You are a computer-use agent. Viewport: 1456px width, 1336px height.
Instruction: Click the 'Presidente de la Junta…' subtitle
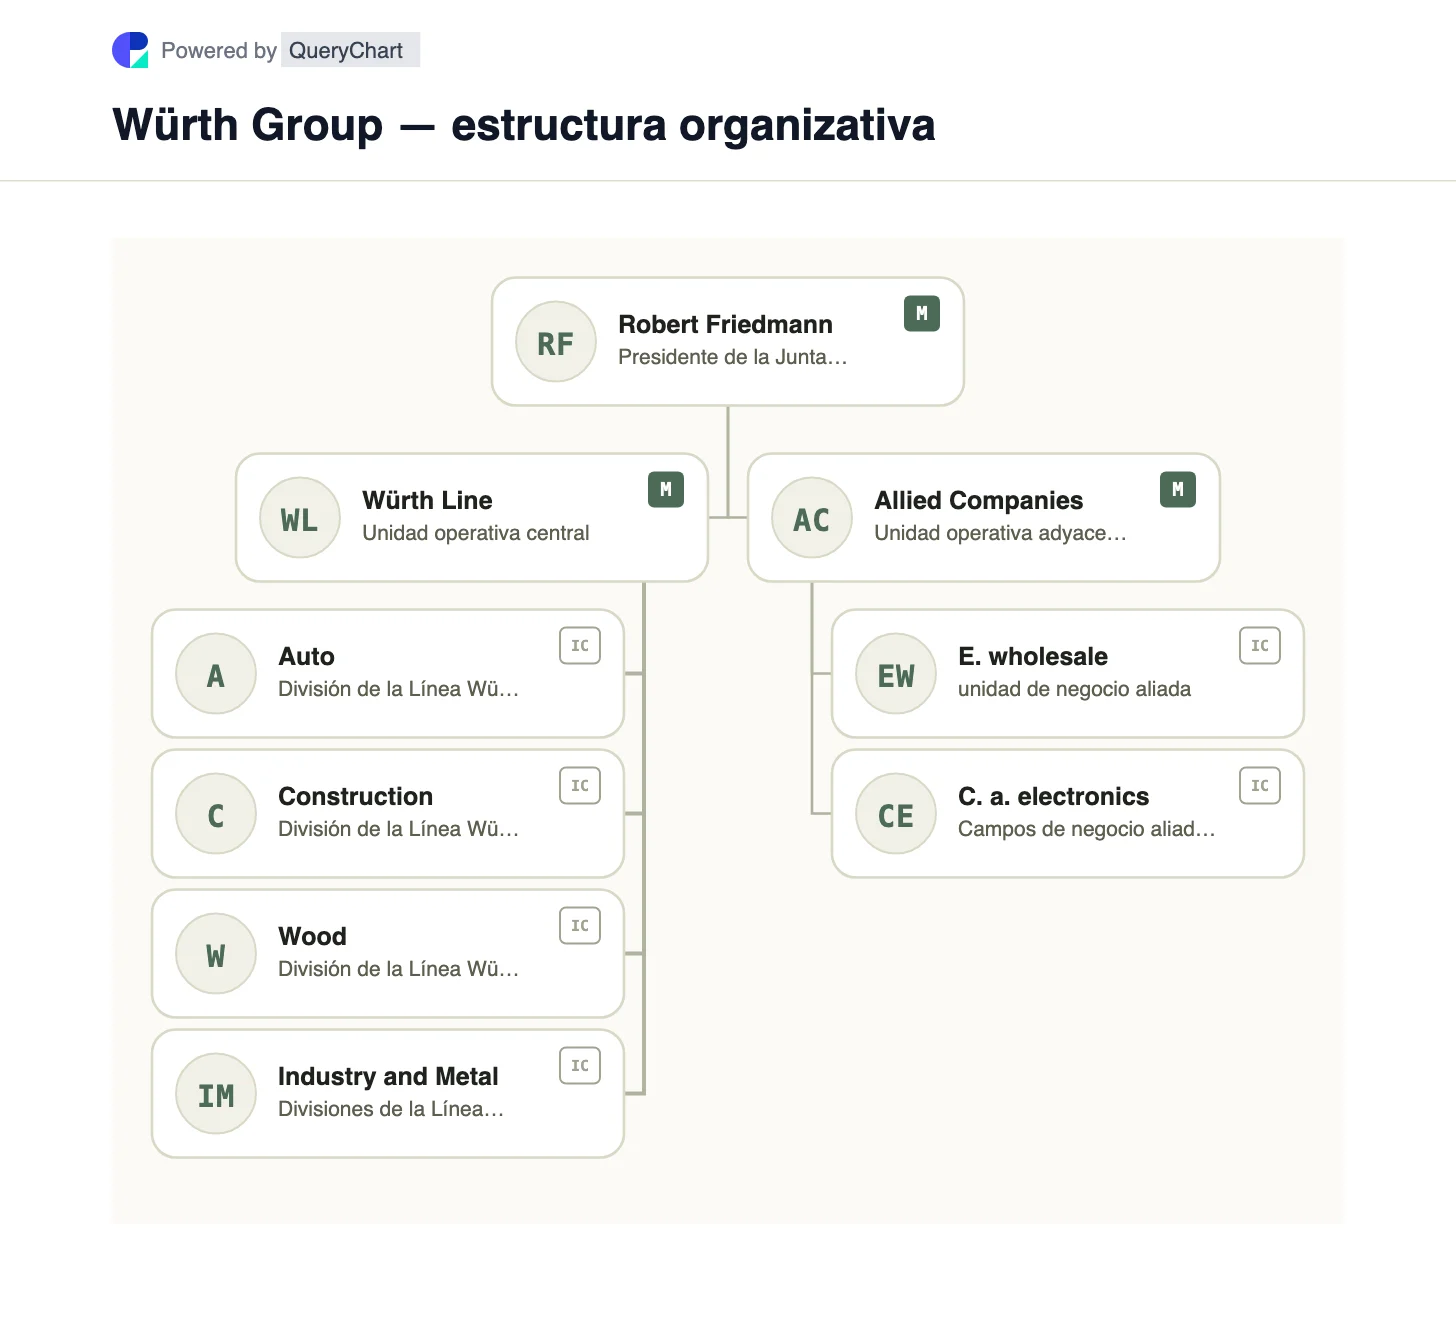(732, 357)
